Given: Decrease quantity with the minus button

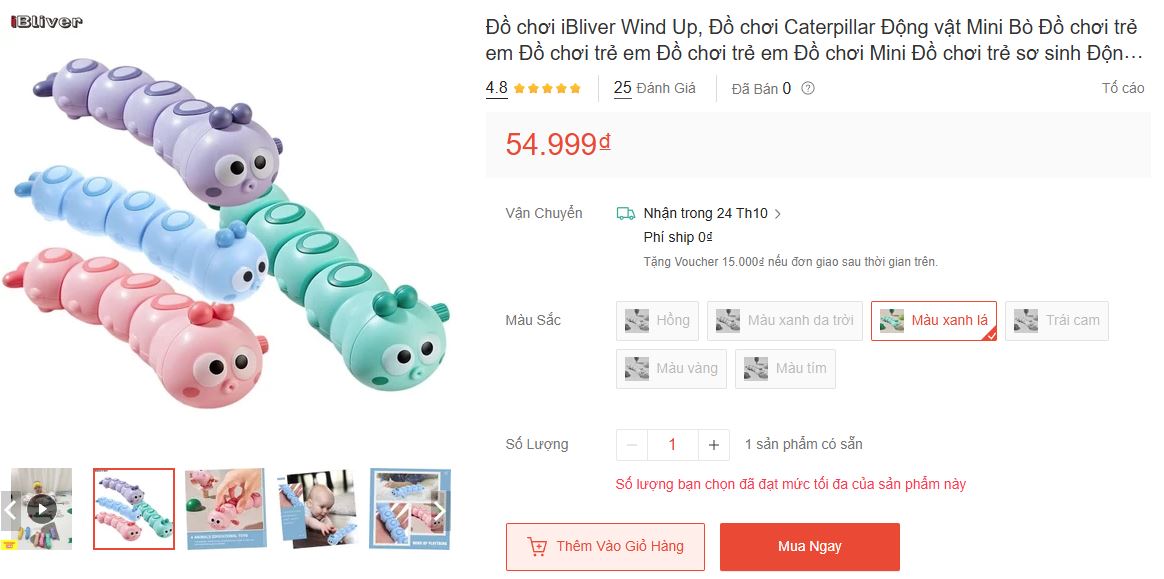Looking at the screenshot, I should click(632, 445).
